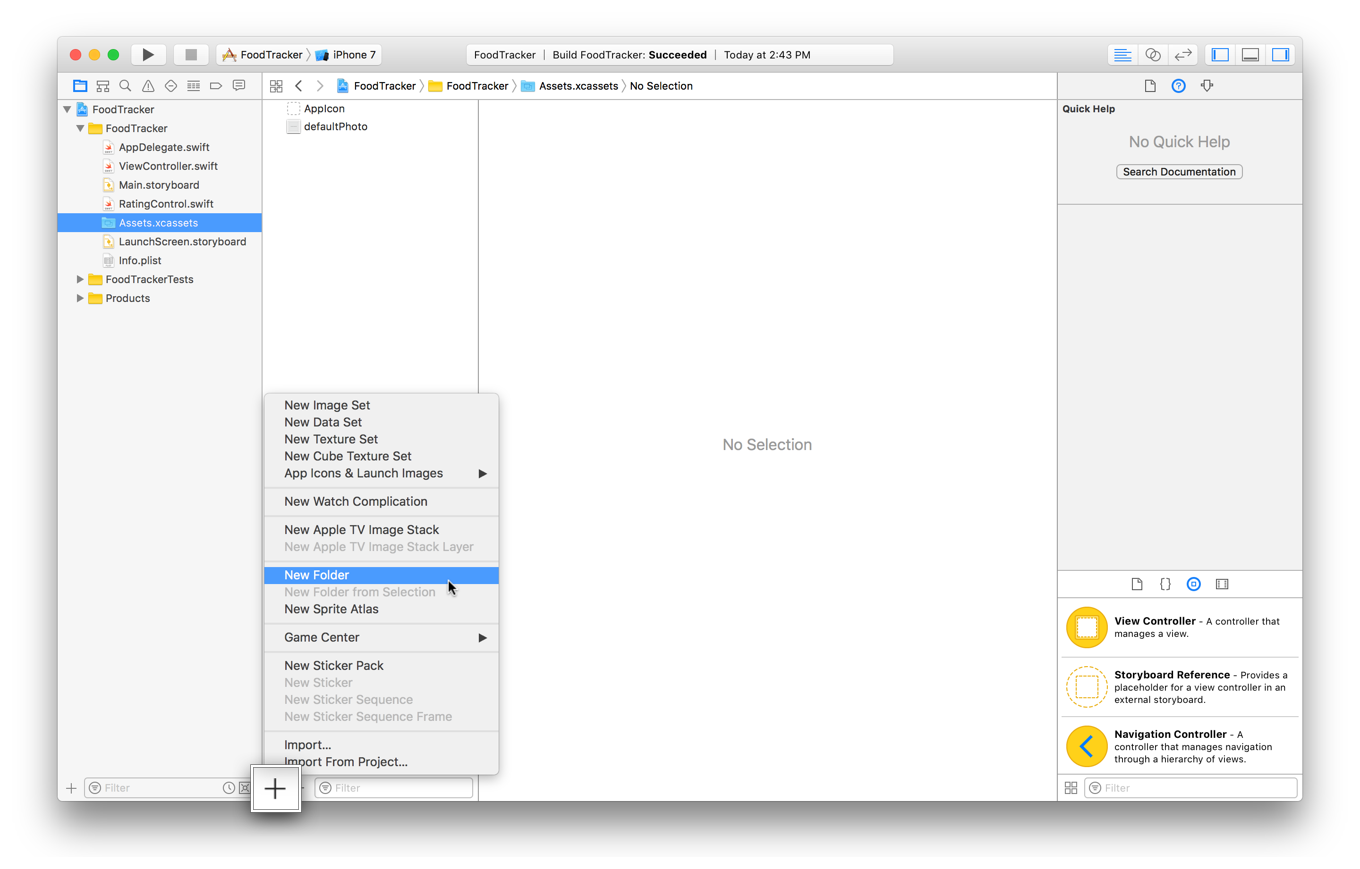
Task: Show the Media library
Action: pyautogui.click(x=1222, y=584)
